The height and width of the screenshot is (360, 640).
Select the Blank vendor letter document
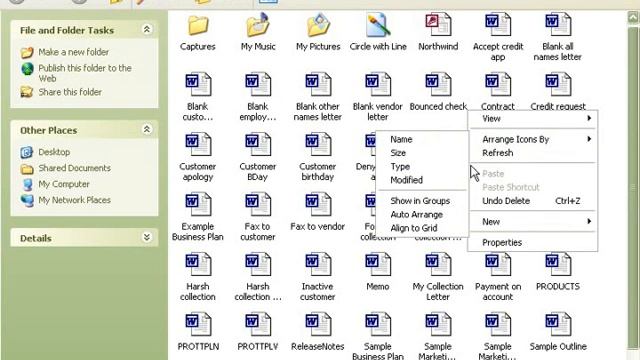[x=378, y=84]
